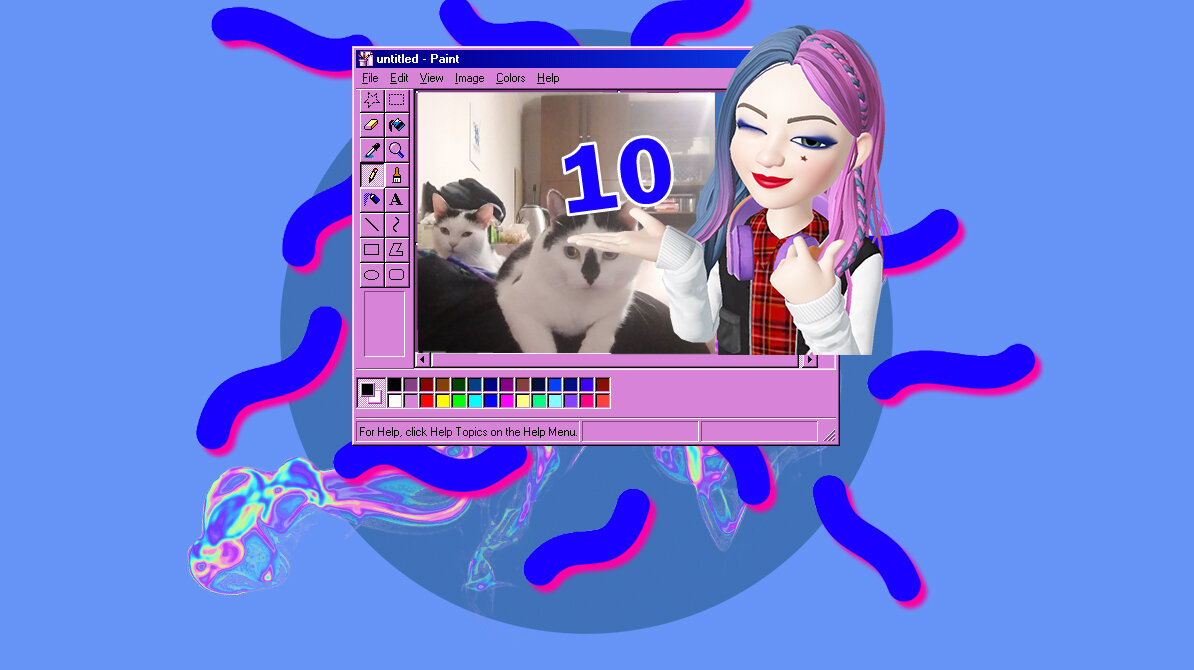Choose the Curve tool
The image size is (1194, 670).
coord(397,225)
